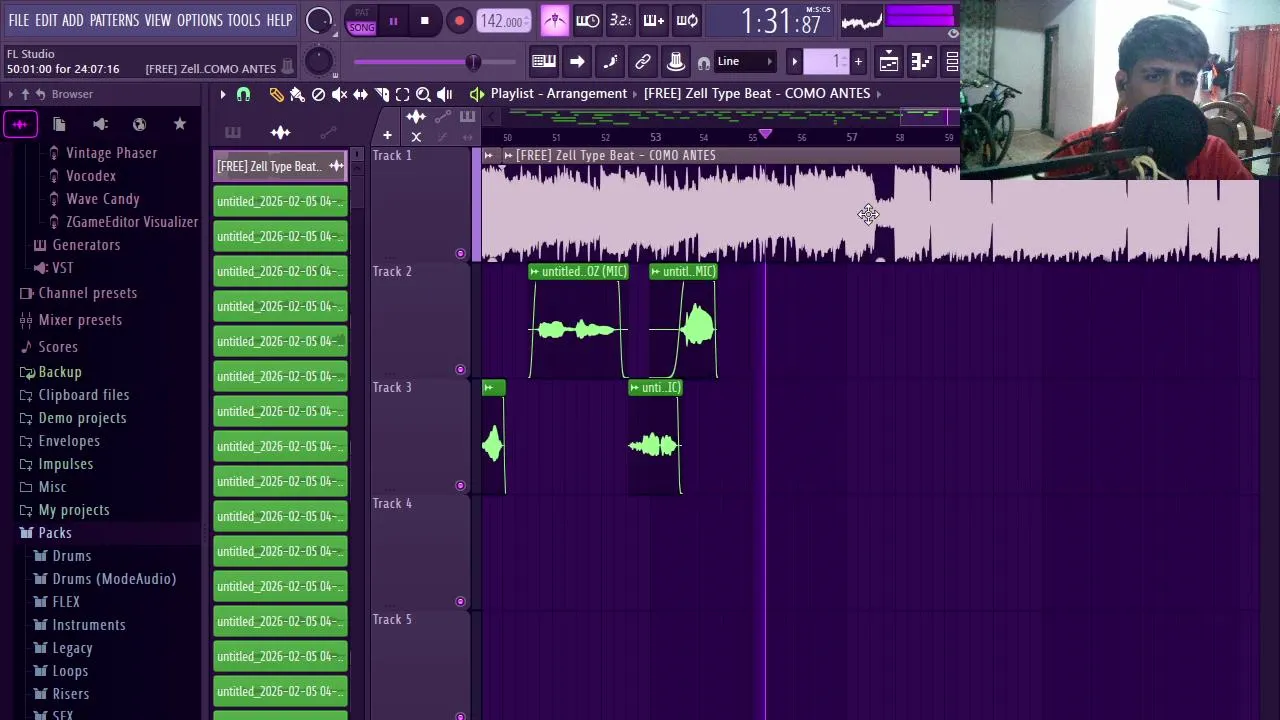Adjust the master volume knob
The image size is (1280, 720).
click(x=318, y=21)
